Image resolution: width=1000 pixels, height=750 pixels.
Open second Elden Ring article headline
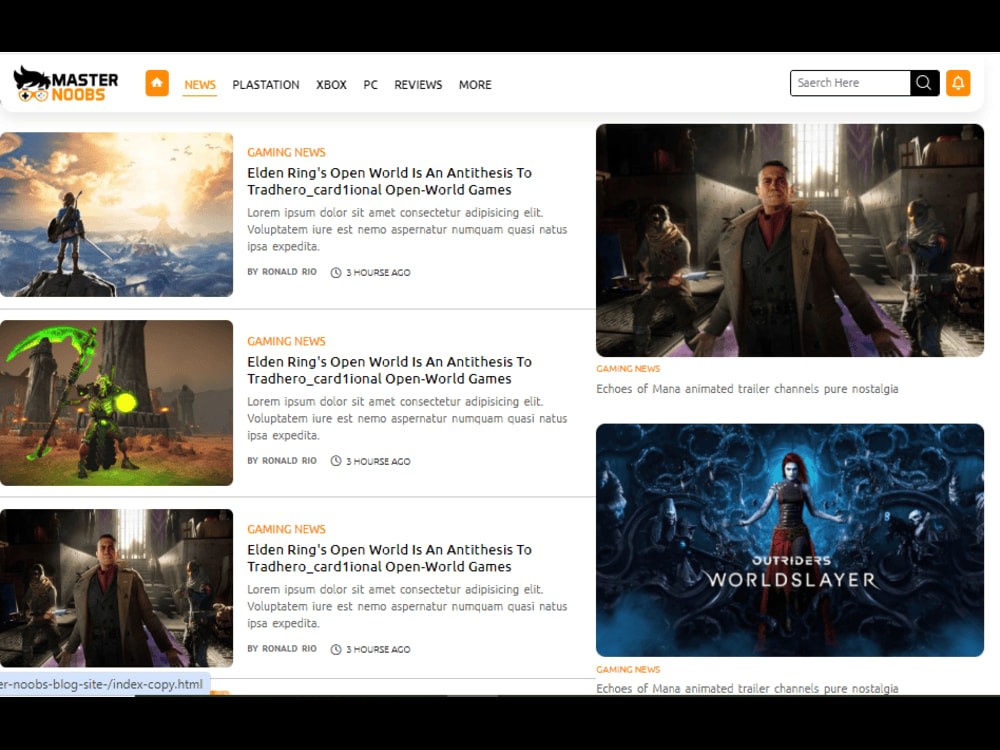tap(389, 370)
